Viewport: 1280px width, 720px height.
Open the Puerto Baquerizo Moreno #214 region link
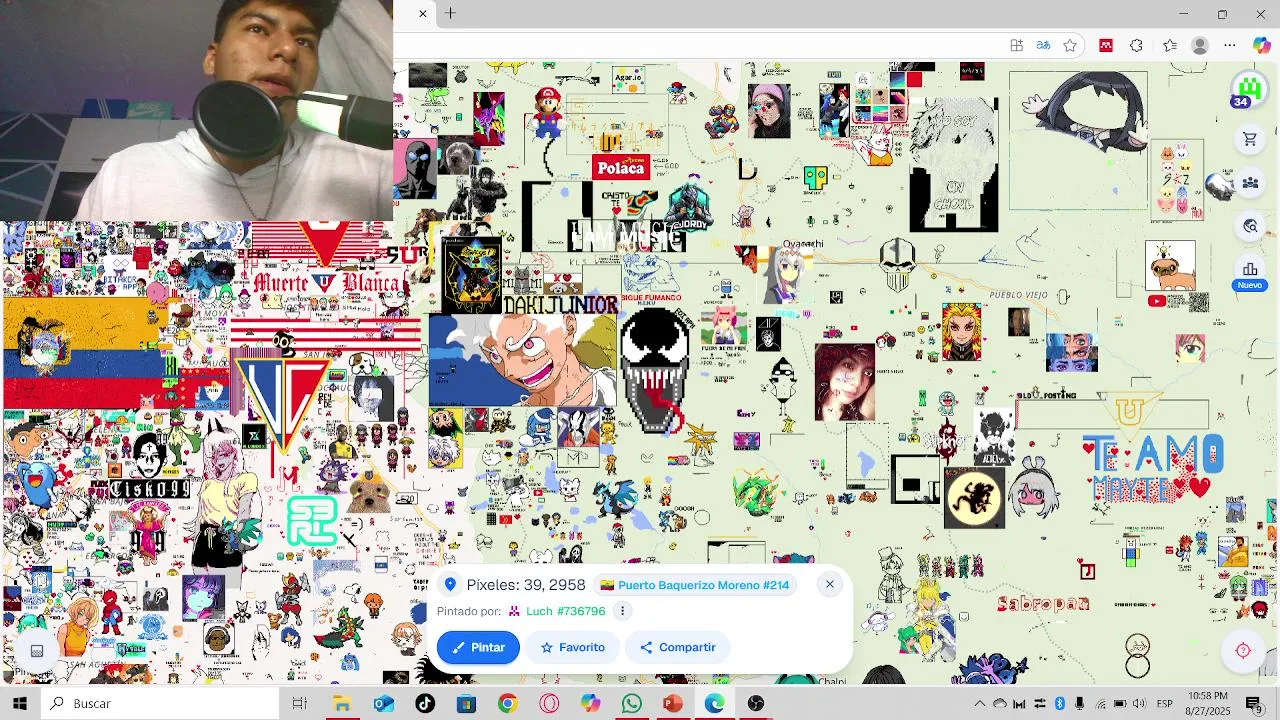pyautogui.click(x=695, y=585)
